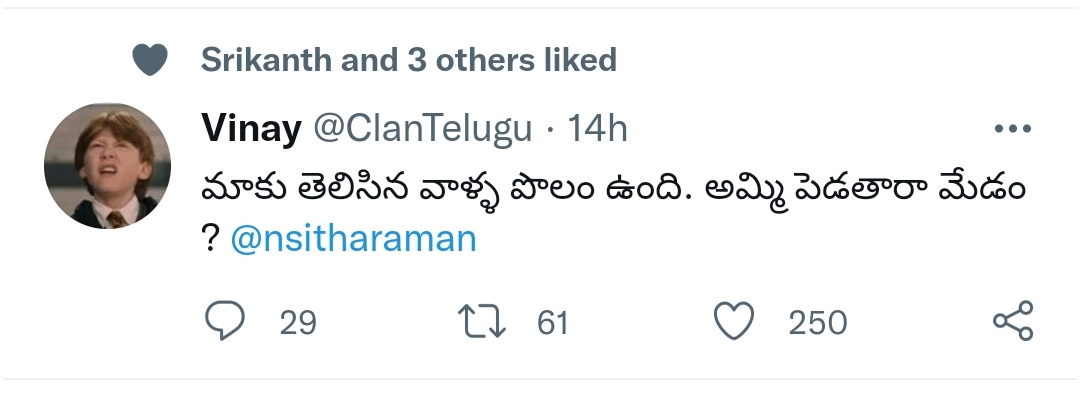Click the reply count 29
This screenshot has width=1080, height=396.
298,322
